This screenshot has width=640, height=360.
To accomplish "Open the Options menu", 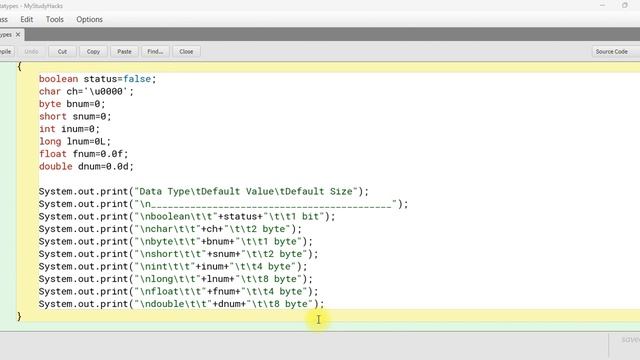I will tap(89, 19).
